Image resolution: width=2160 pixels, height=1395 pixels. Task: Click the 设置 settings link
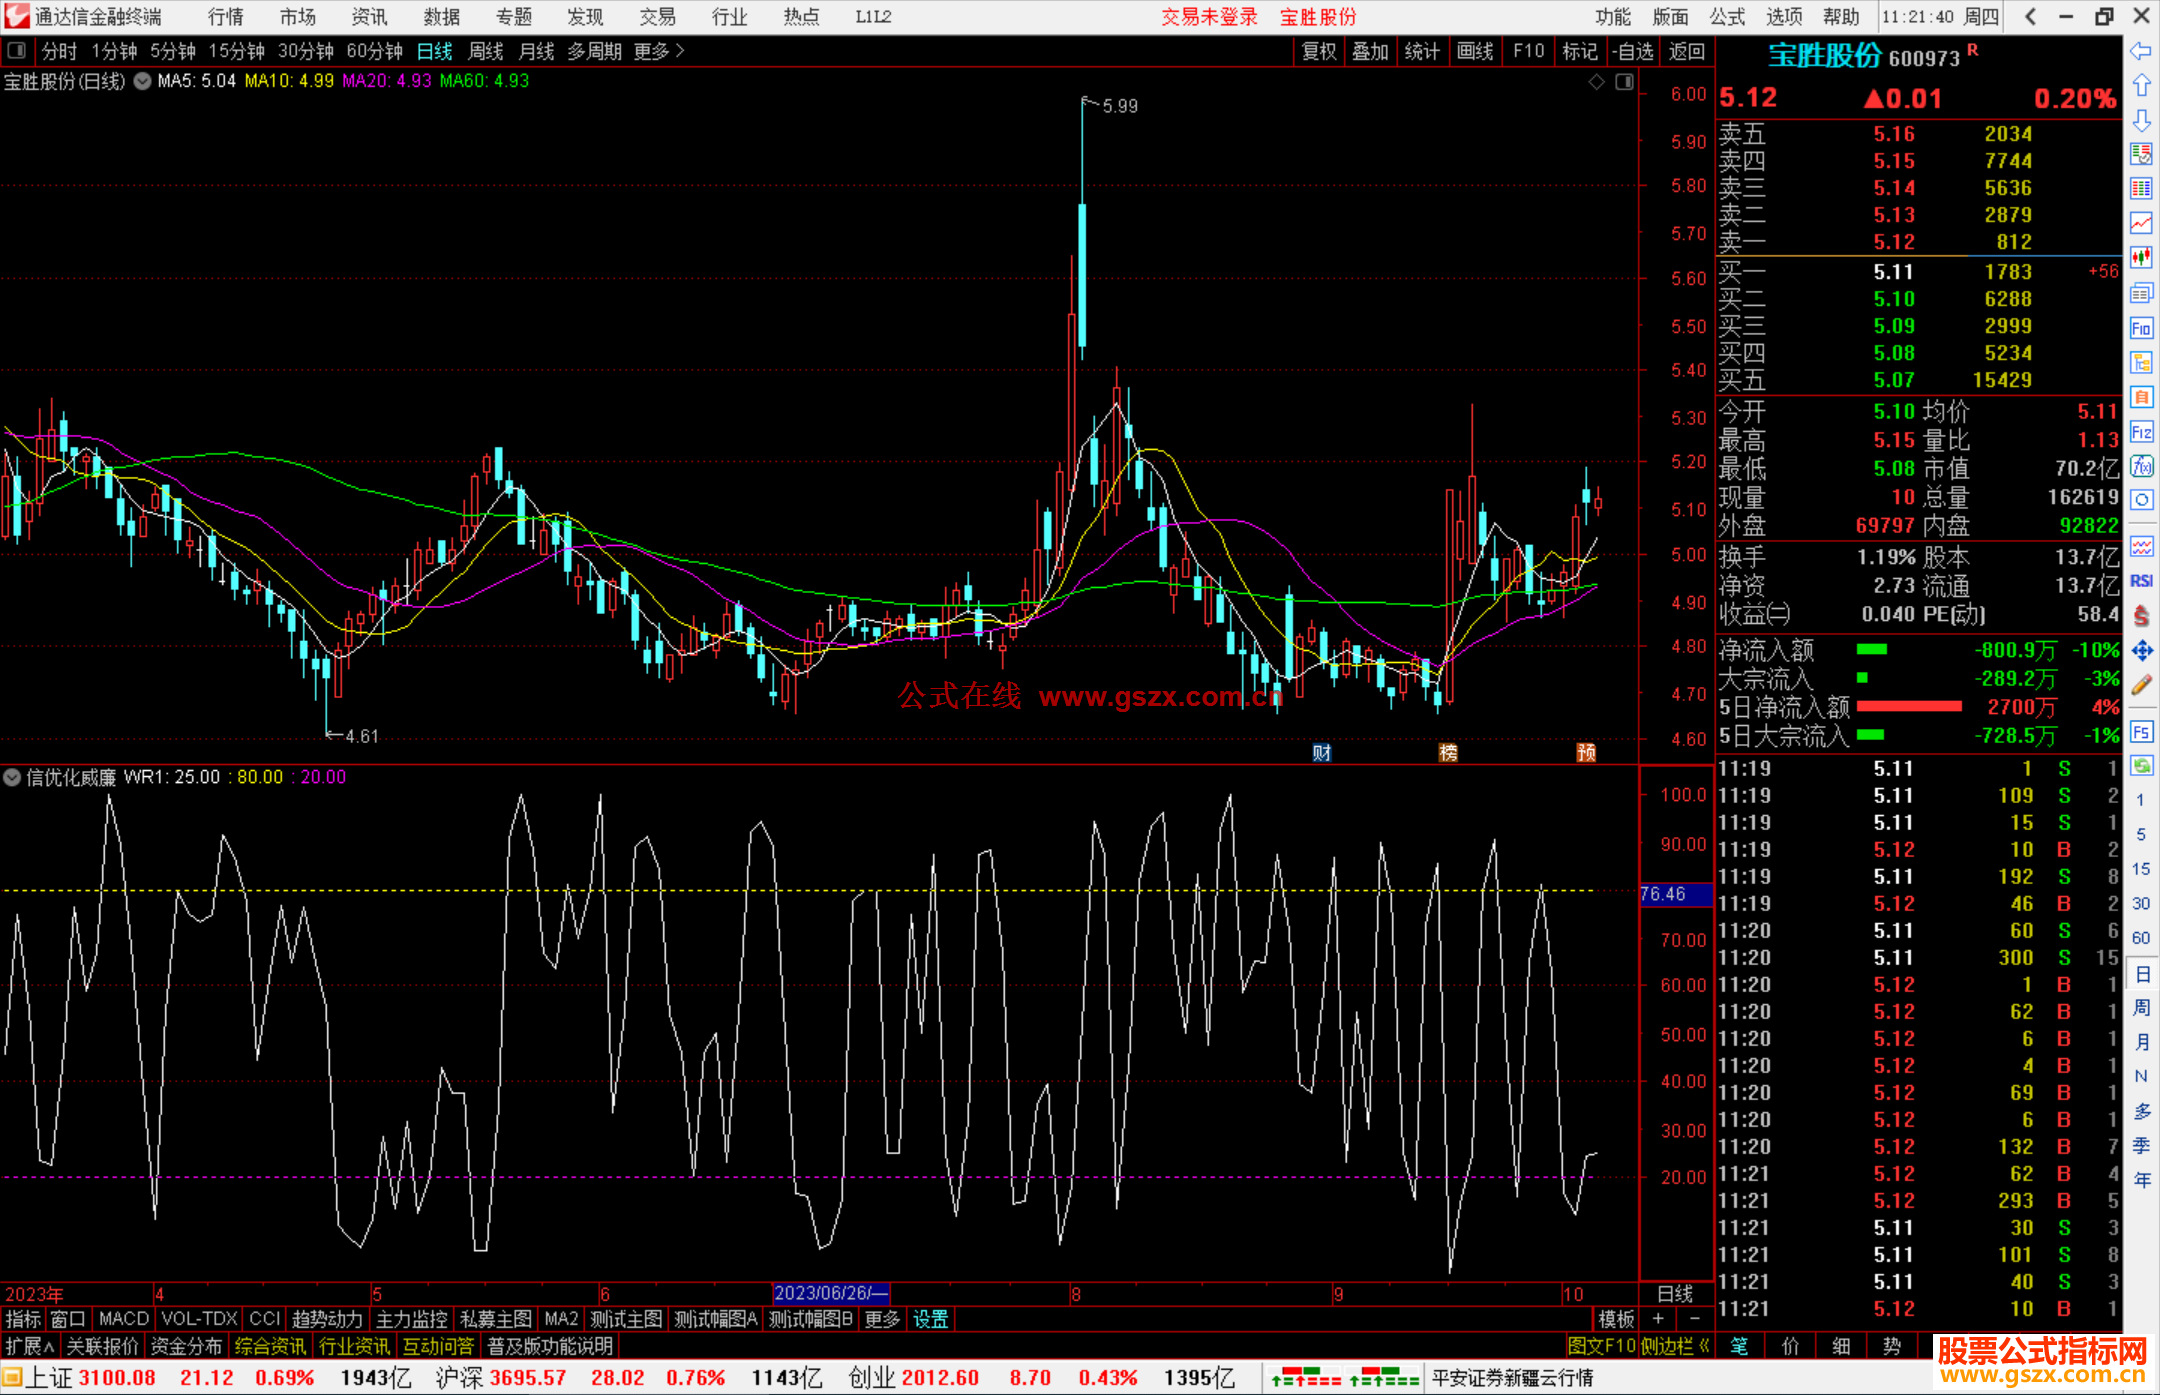click(930, 1319)
